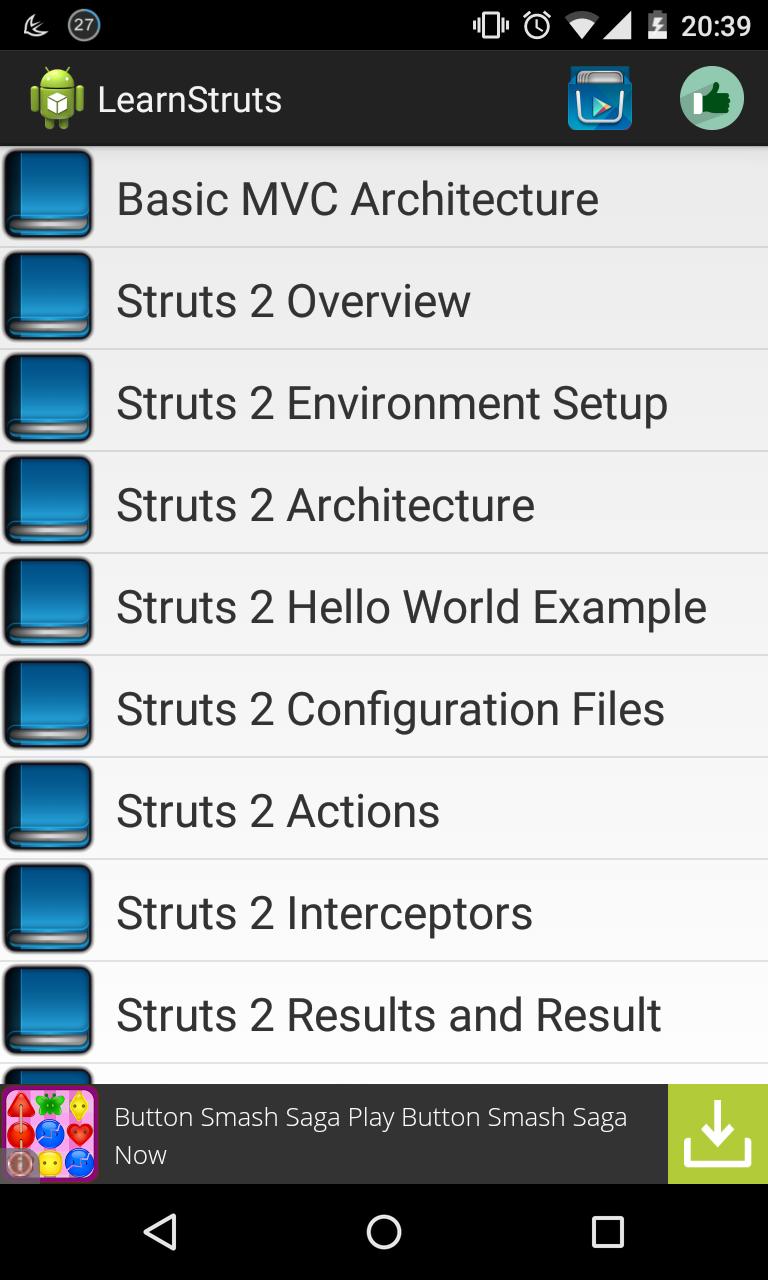This screenshot has width=768, height=1280.
Task: Tap the green download arrow on the ad
Action: click(x=717, y=1133)
